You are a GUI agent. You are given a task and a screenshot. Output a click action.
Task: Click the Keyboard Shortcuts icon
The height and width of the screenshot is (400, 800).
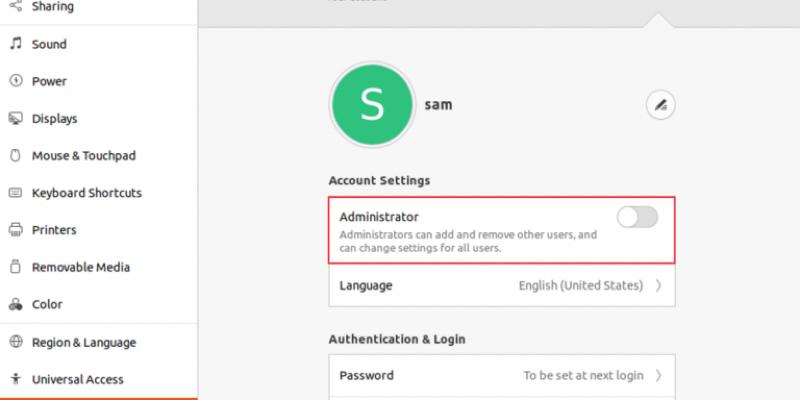pos(15,193)
